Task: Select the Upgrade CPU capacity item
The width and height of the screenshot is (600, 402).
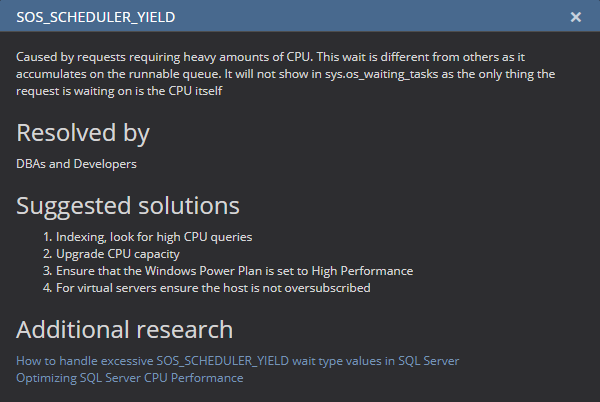Action: 118,254
